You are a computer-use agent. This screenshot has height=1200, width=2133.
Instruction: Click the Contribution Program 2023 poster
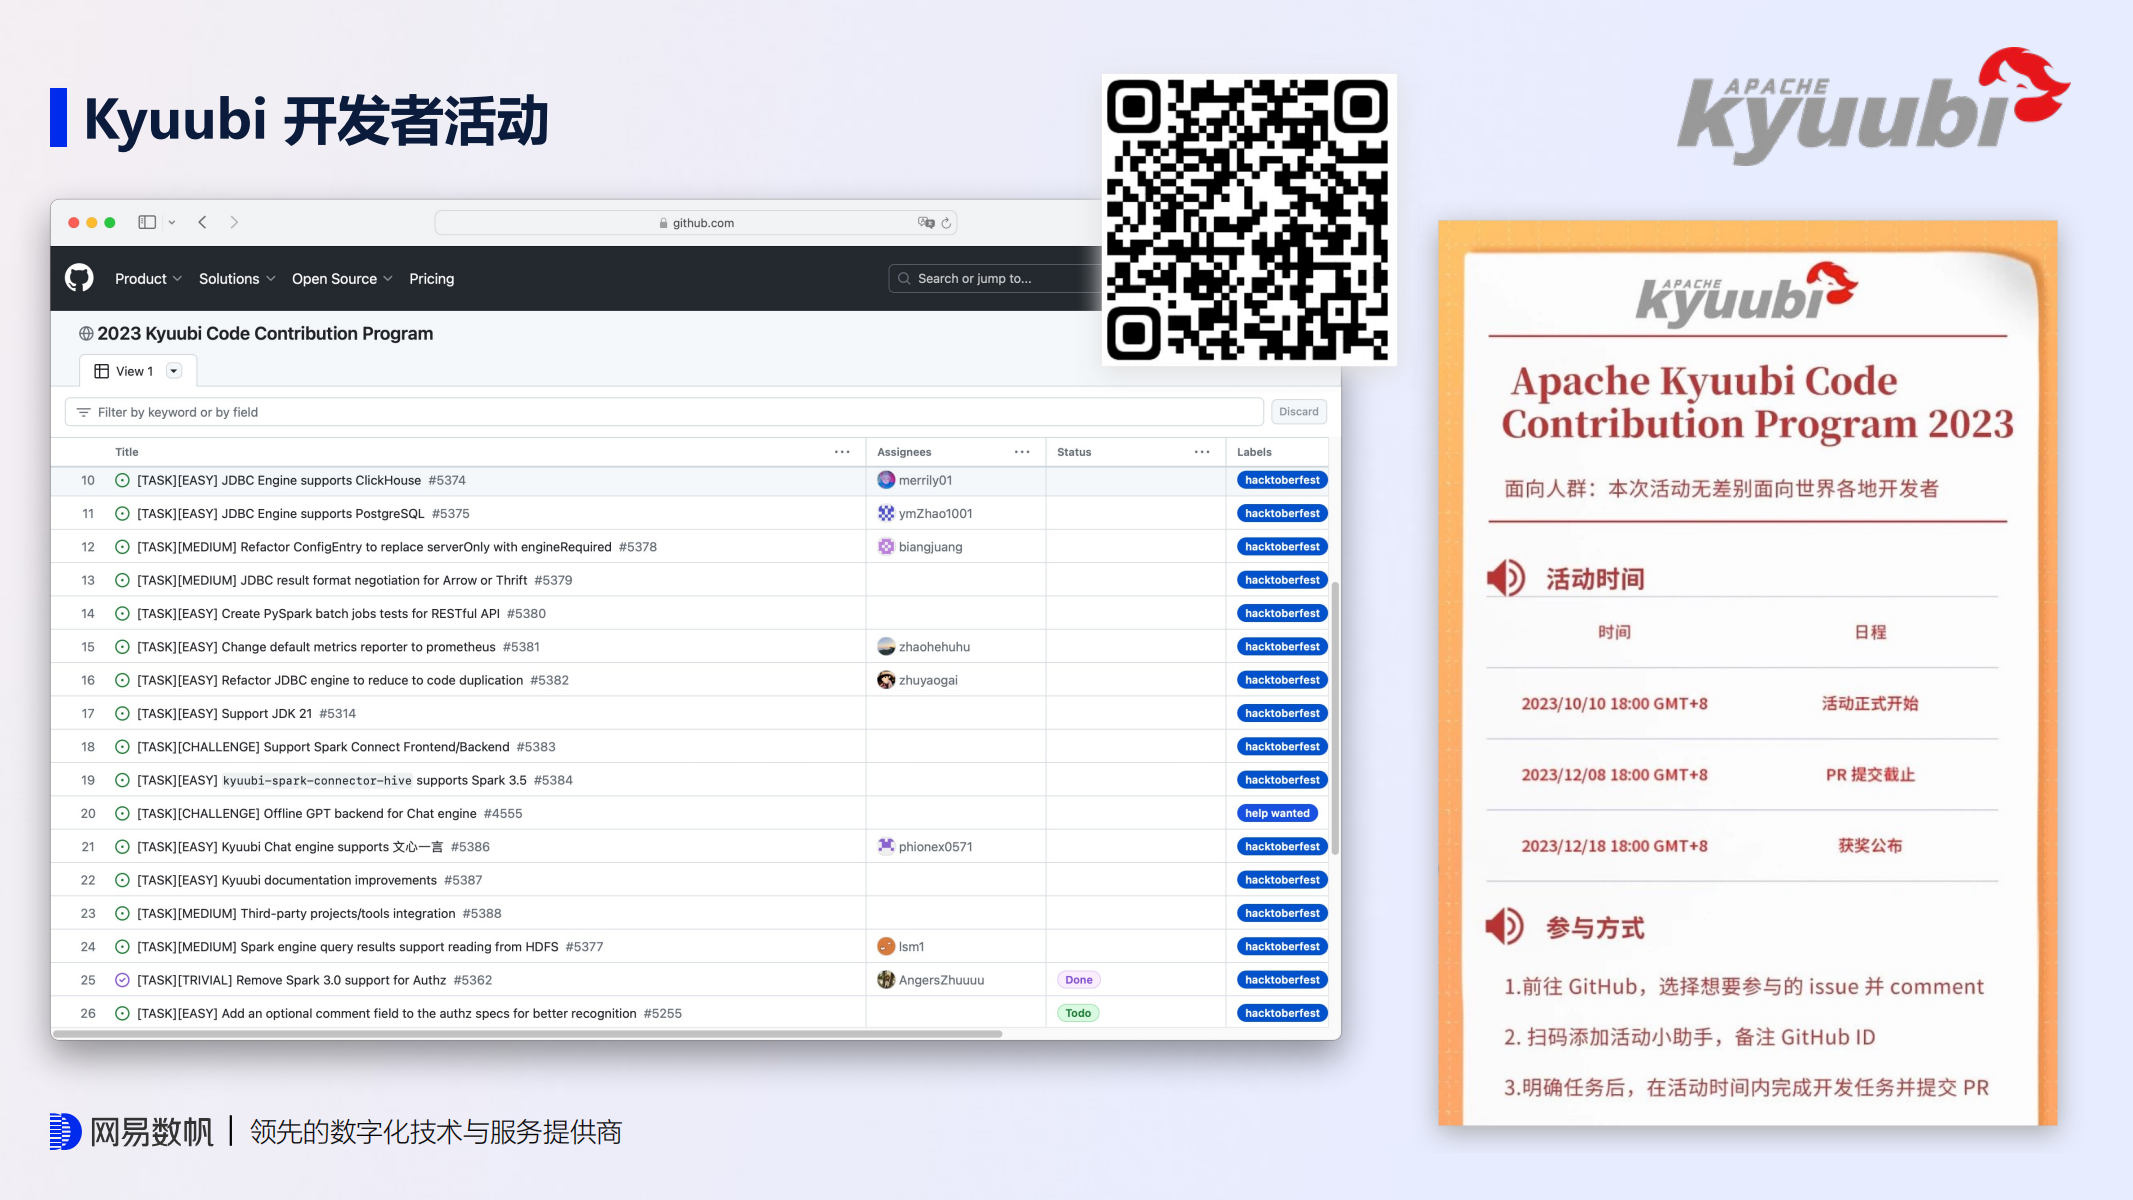tap(1748, 673)
